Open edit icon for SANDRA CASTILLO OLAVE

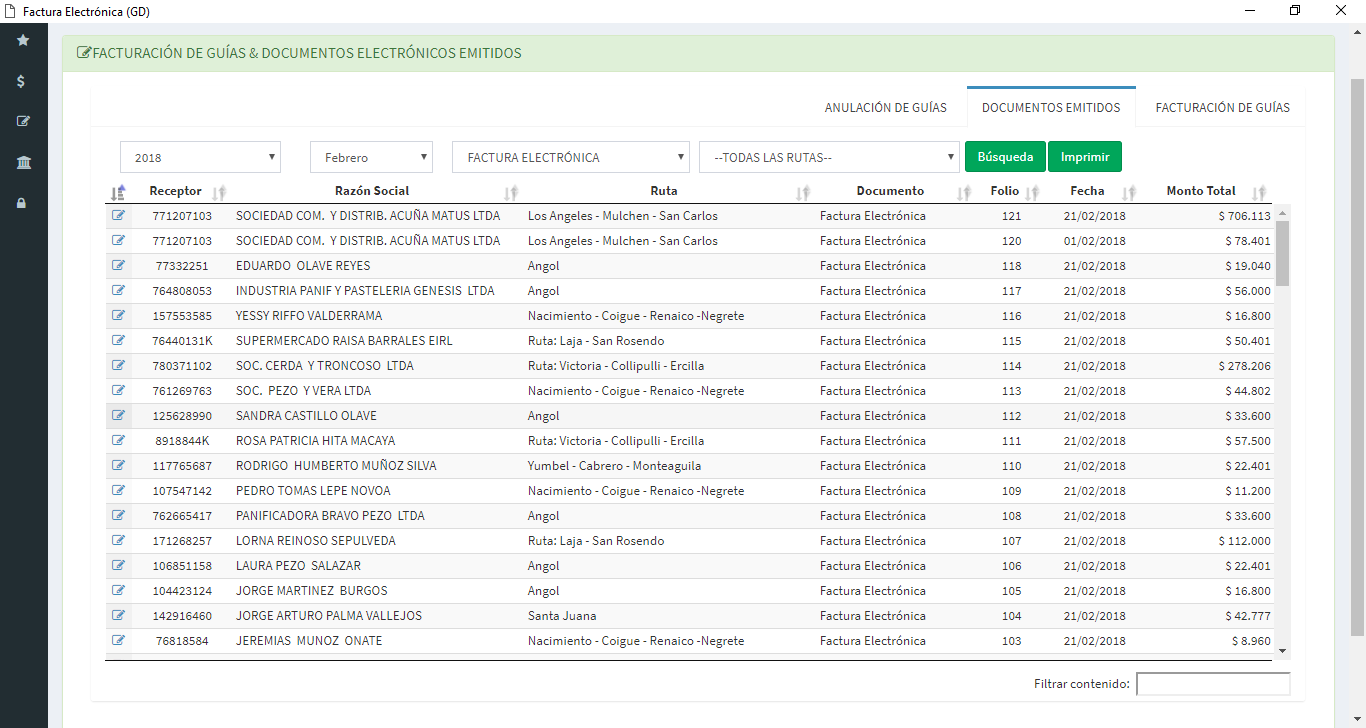point(119,415)
